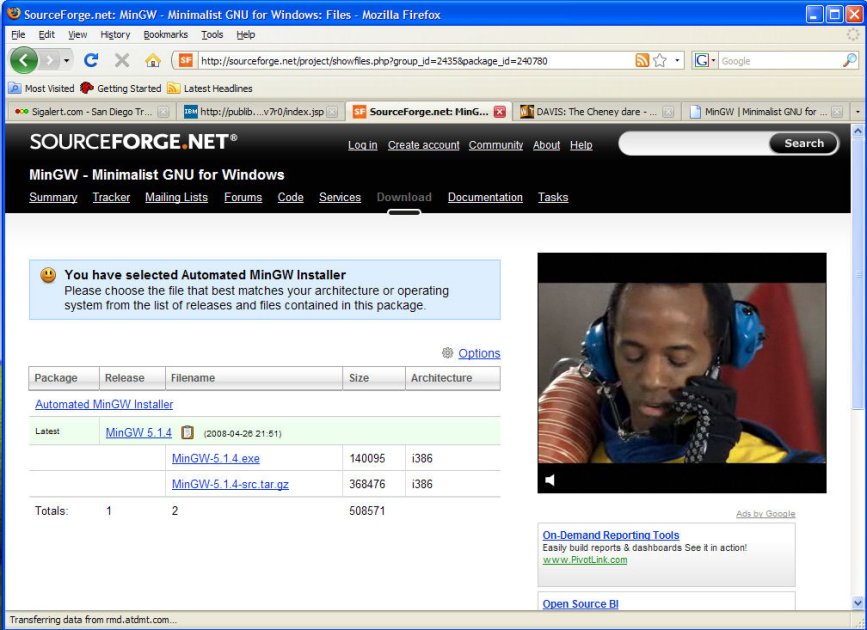Viewport: 867px width, 630px height.
Task: Expand the list-all-tabs dropdown arrow
Action: point(857,112)
